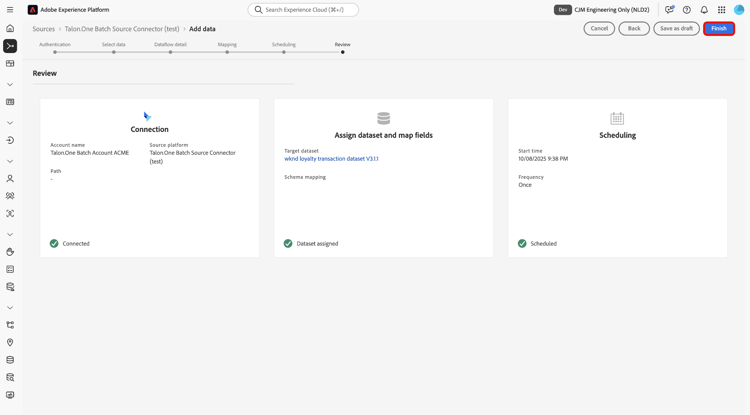Click the Add data breadcrumb text

202,29
